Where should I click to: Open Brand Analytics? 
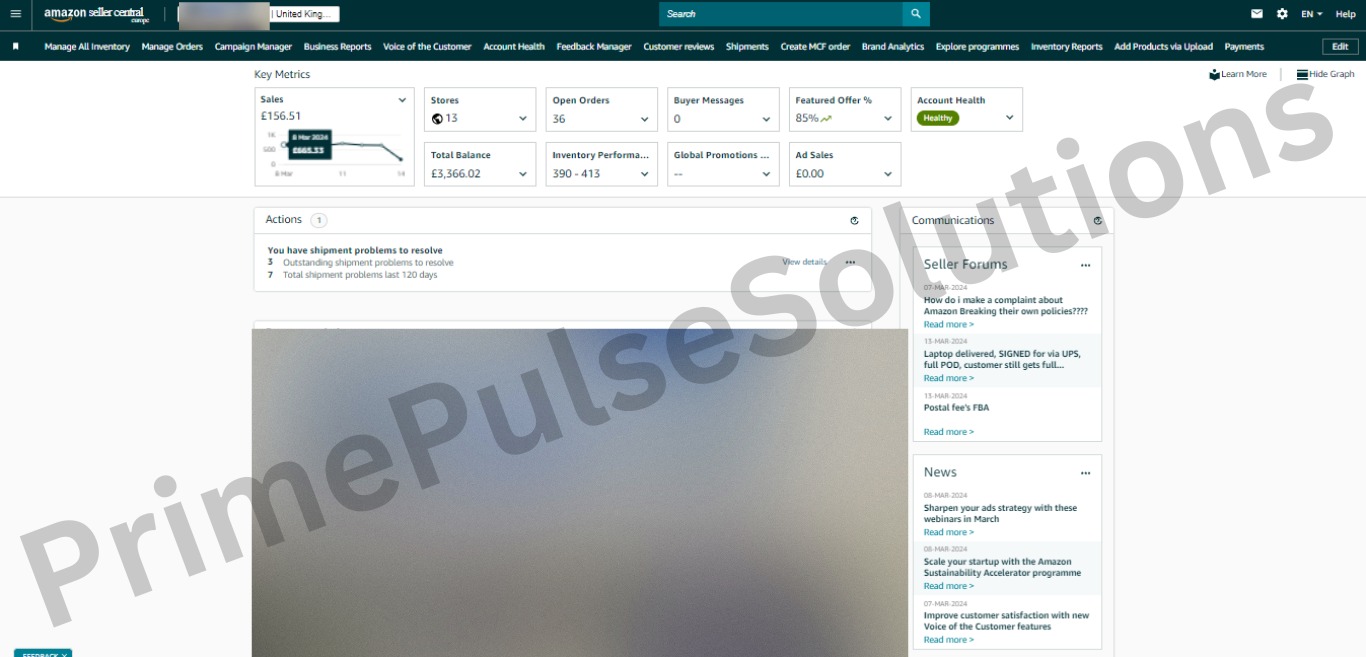893,46
